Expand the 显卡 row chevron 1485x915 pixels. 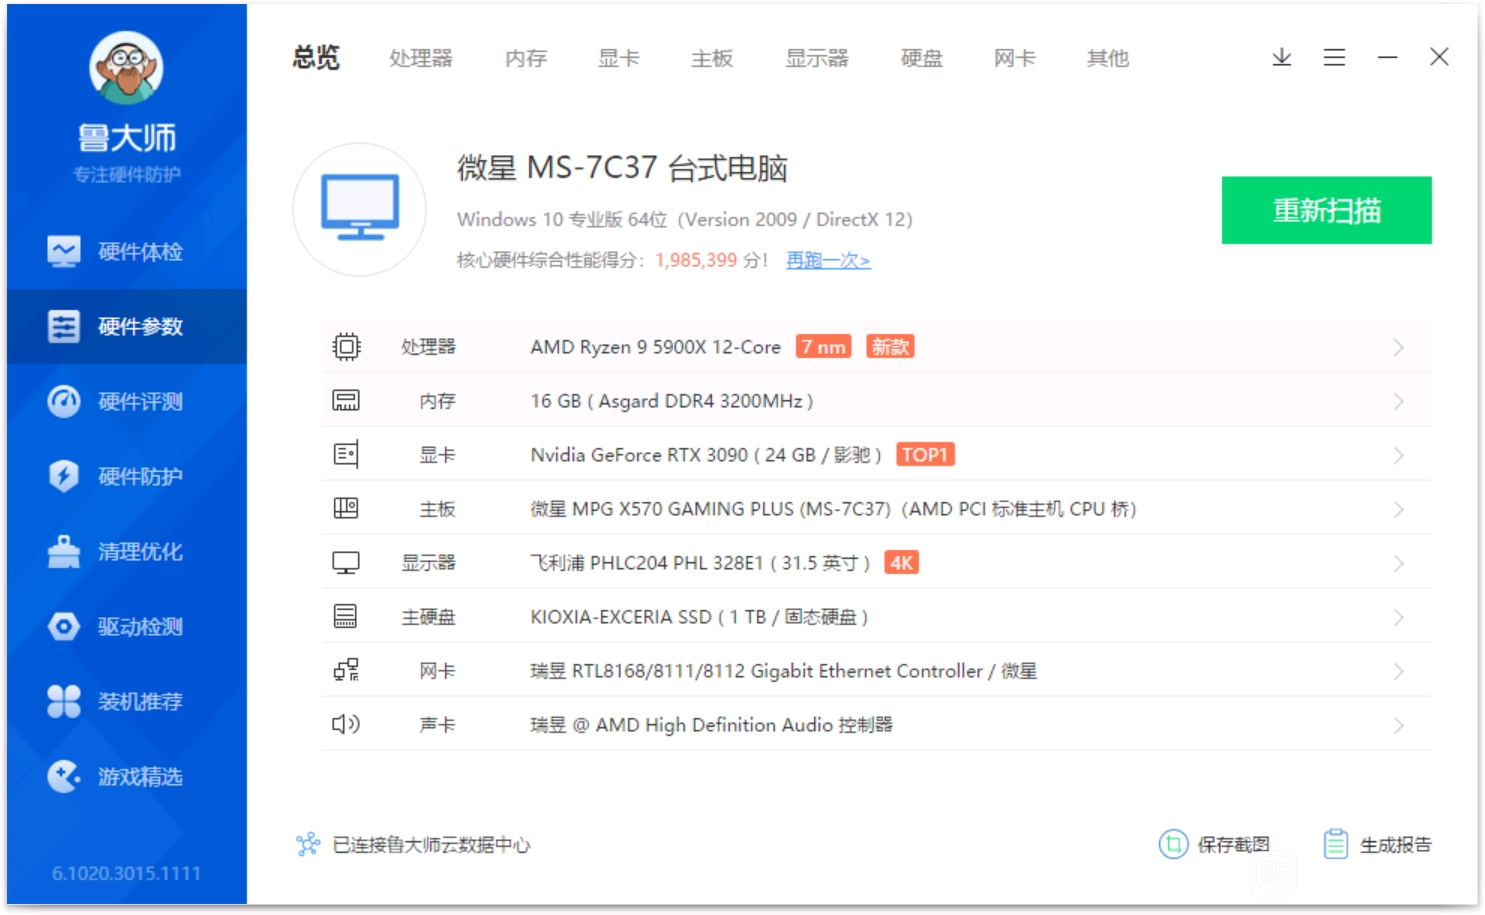[1398, 455]
